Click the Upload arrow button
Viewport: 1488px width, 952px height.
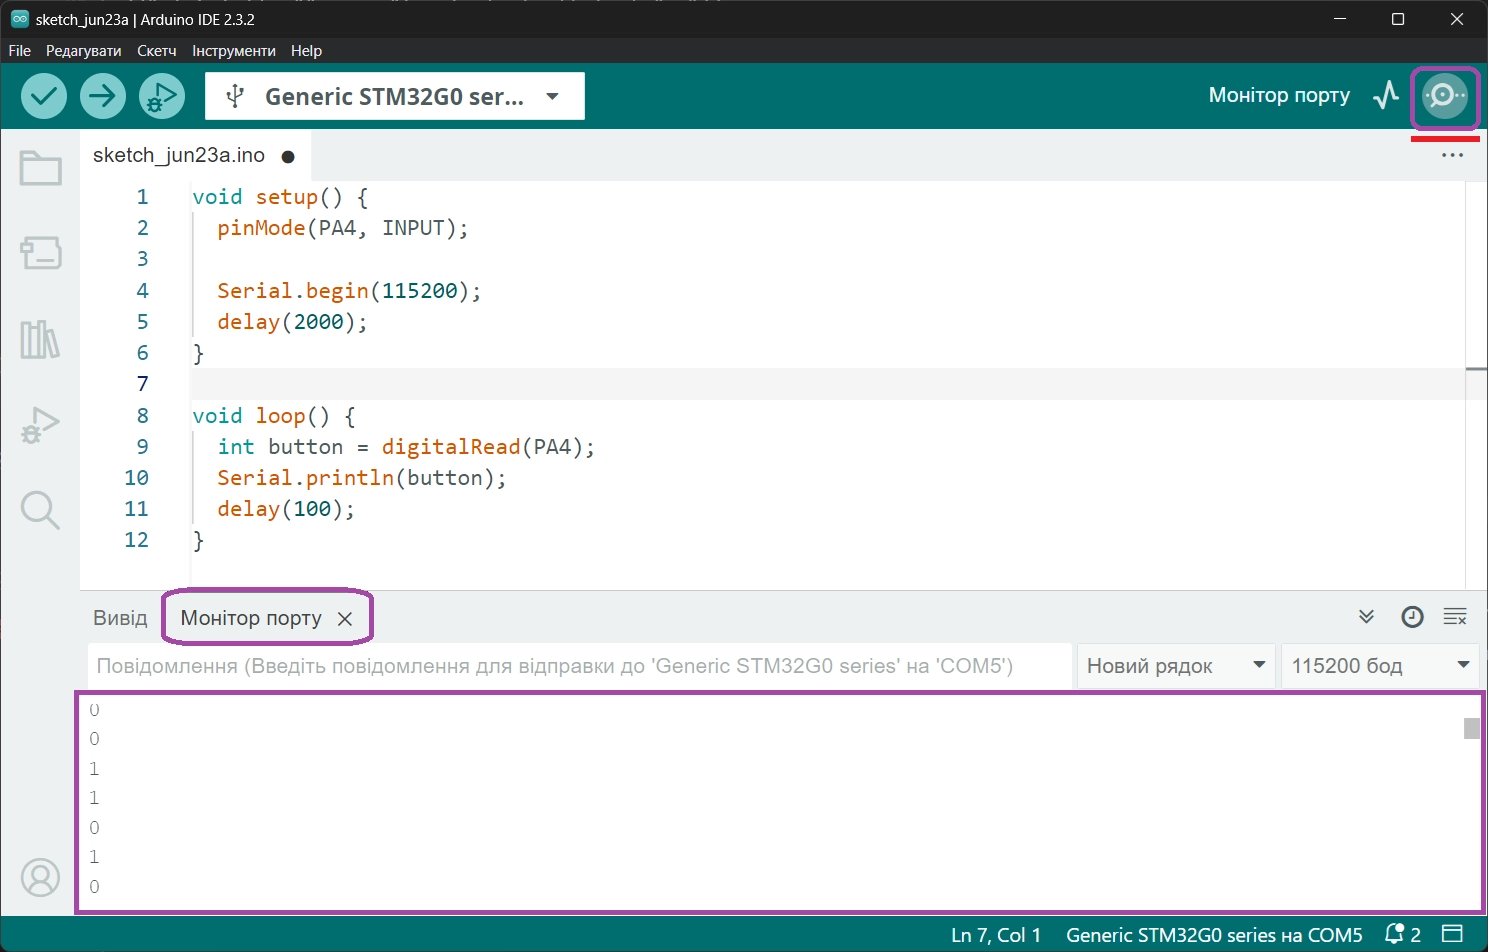click(103, 97)
